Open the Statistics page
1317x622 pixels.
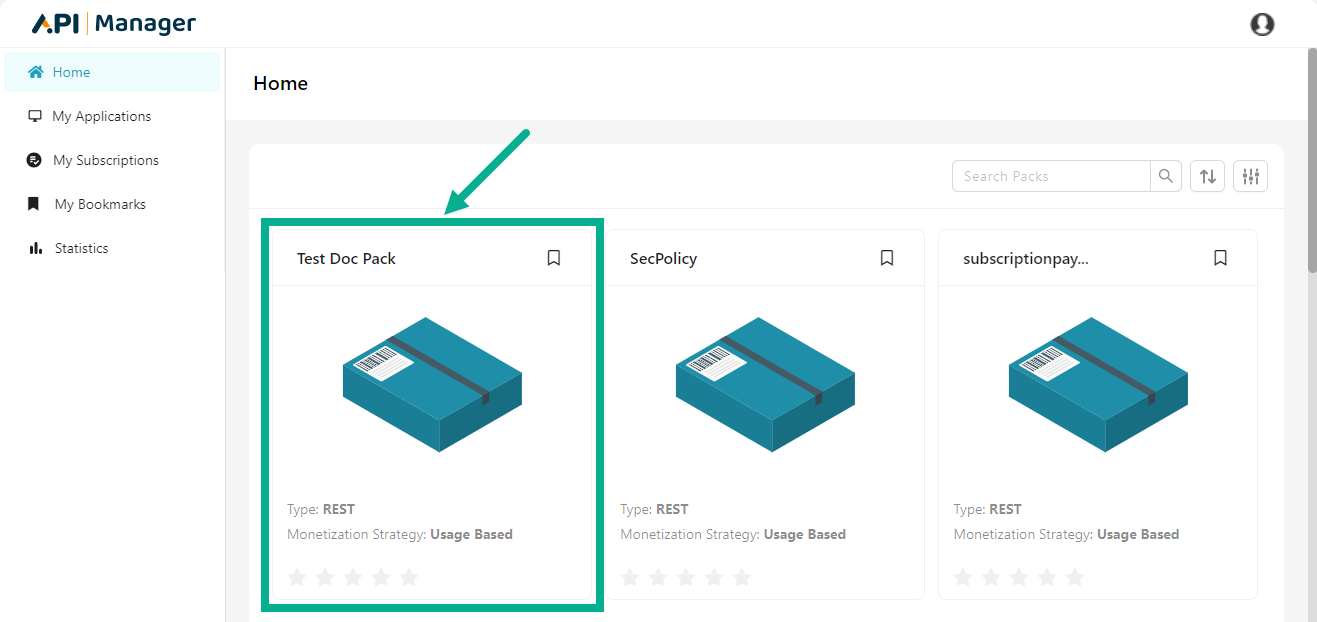click(x=81, y=248)
